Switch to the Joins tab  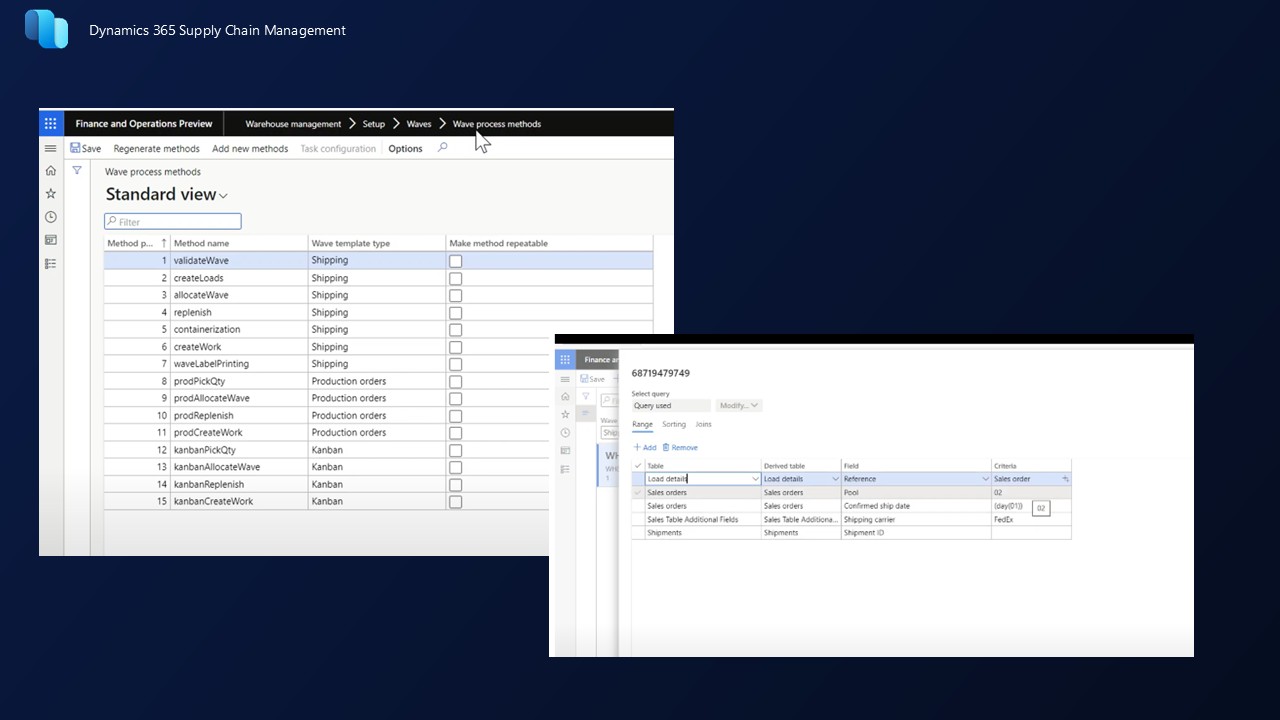tap(704, 425)
